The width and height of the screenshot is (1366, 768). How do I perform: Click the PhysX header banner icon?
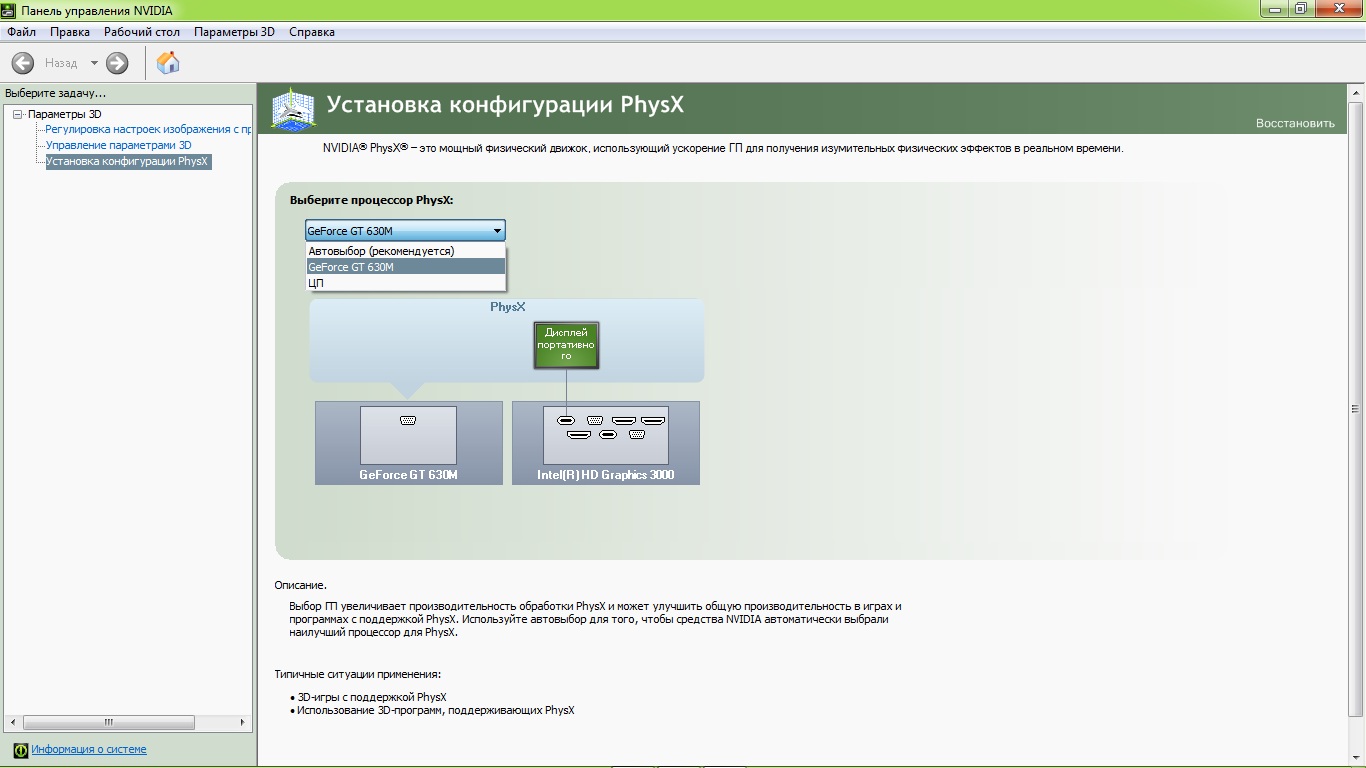tap(294, 108)
